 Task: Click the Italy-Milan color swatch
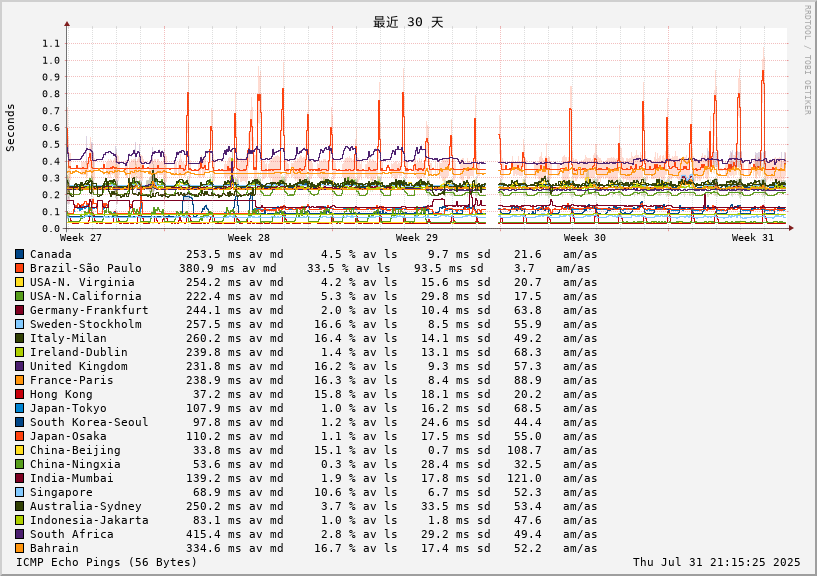(x=20, y=338)
